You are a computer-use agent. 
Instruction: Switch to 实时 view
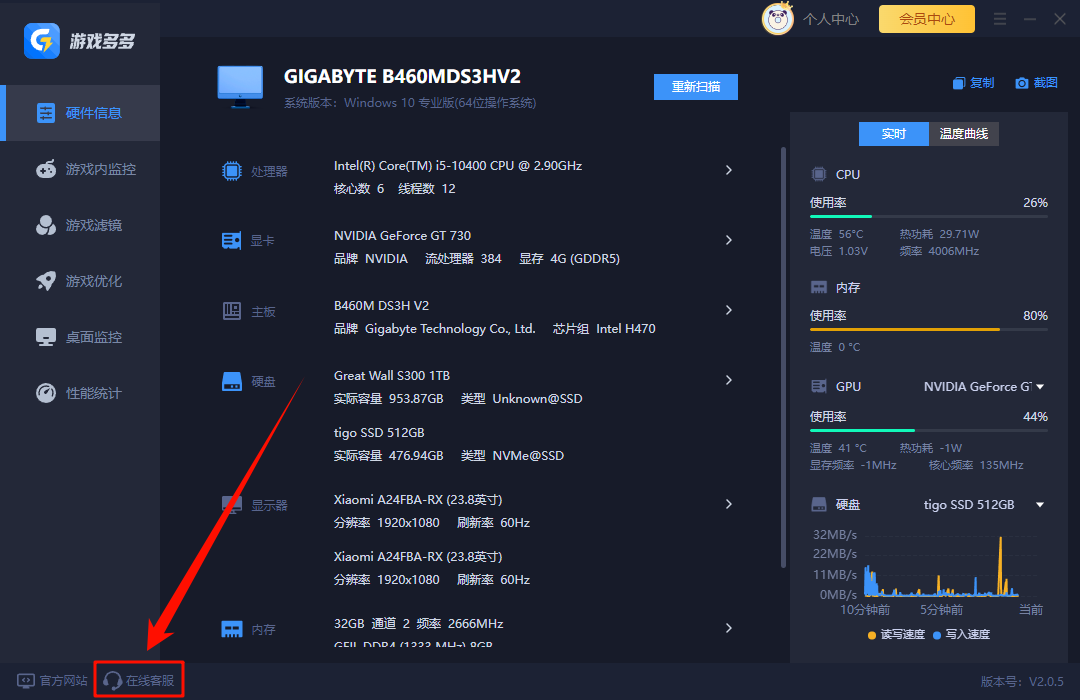tap(893, 134)
